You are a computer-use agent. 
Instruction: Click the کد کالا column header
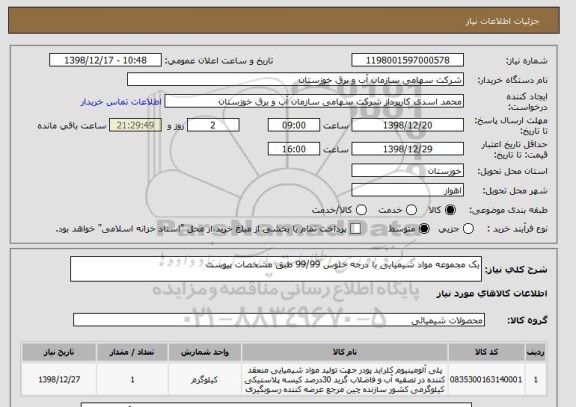tap(486, 352)
